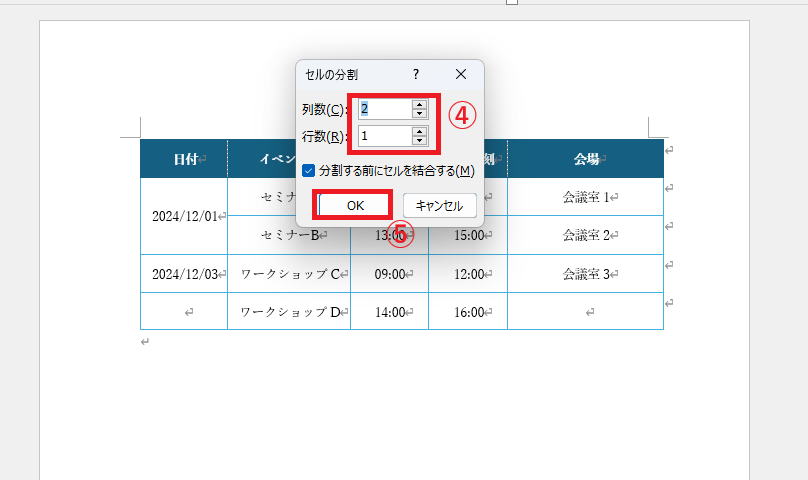Increase 行数 with the up arrow
The height and width of the screenshot is (480, 808).
pos(419,131)
